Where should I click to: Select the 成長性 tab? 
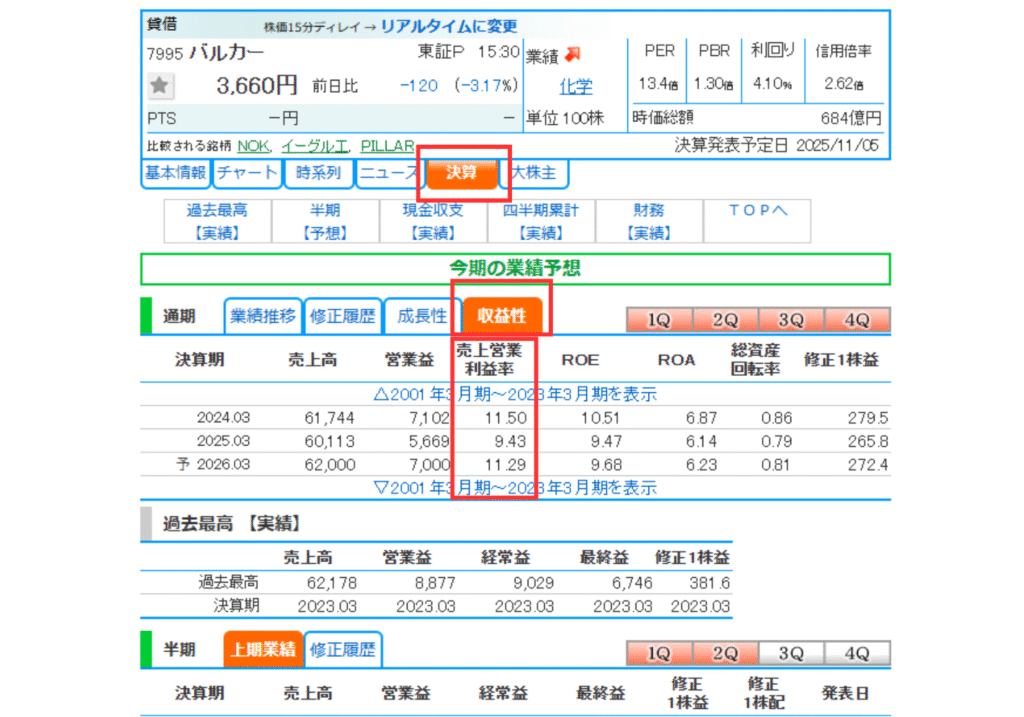tap(421, 316)
